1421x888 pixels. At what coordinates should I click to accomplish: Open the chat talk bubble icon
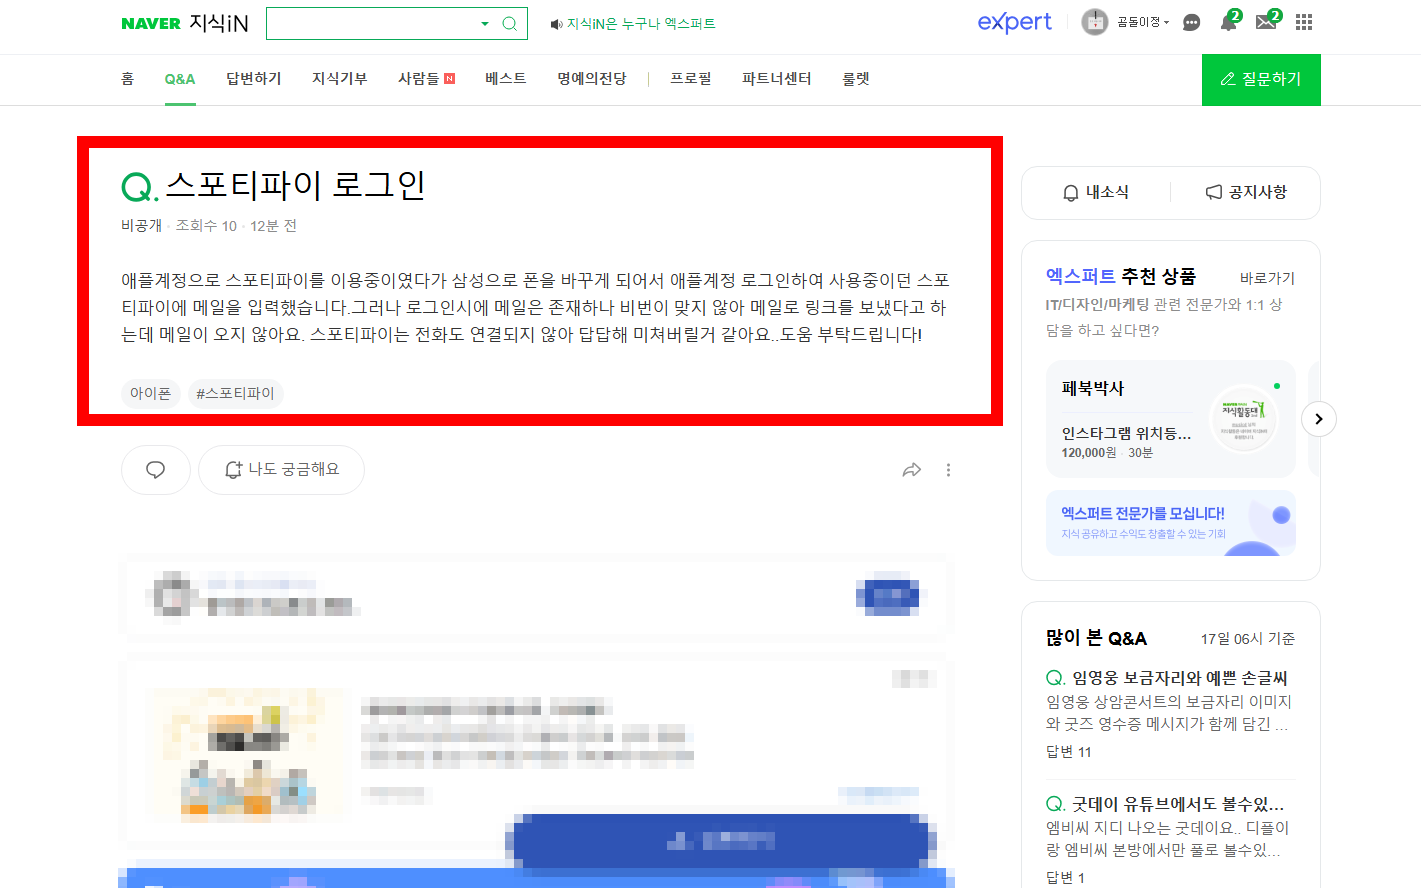[1191, 22]
